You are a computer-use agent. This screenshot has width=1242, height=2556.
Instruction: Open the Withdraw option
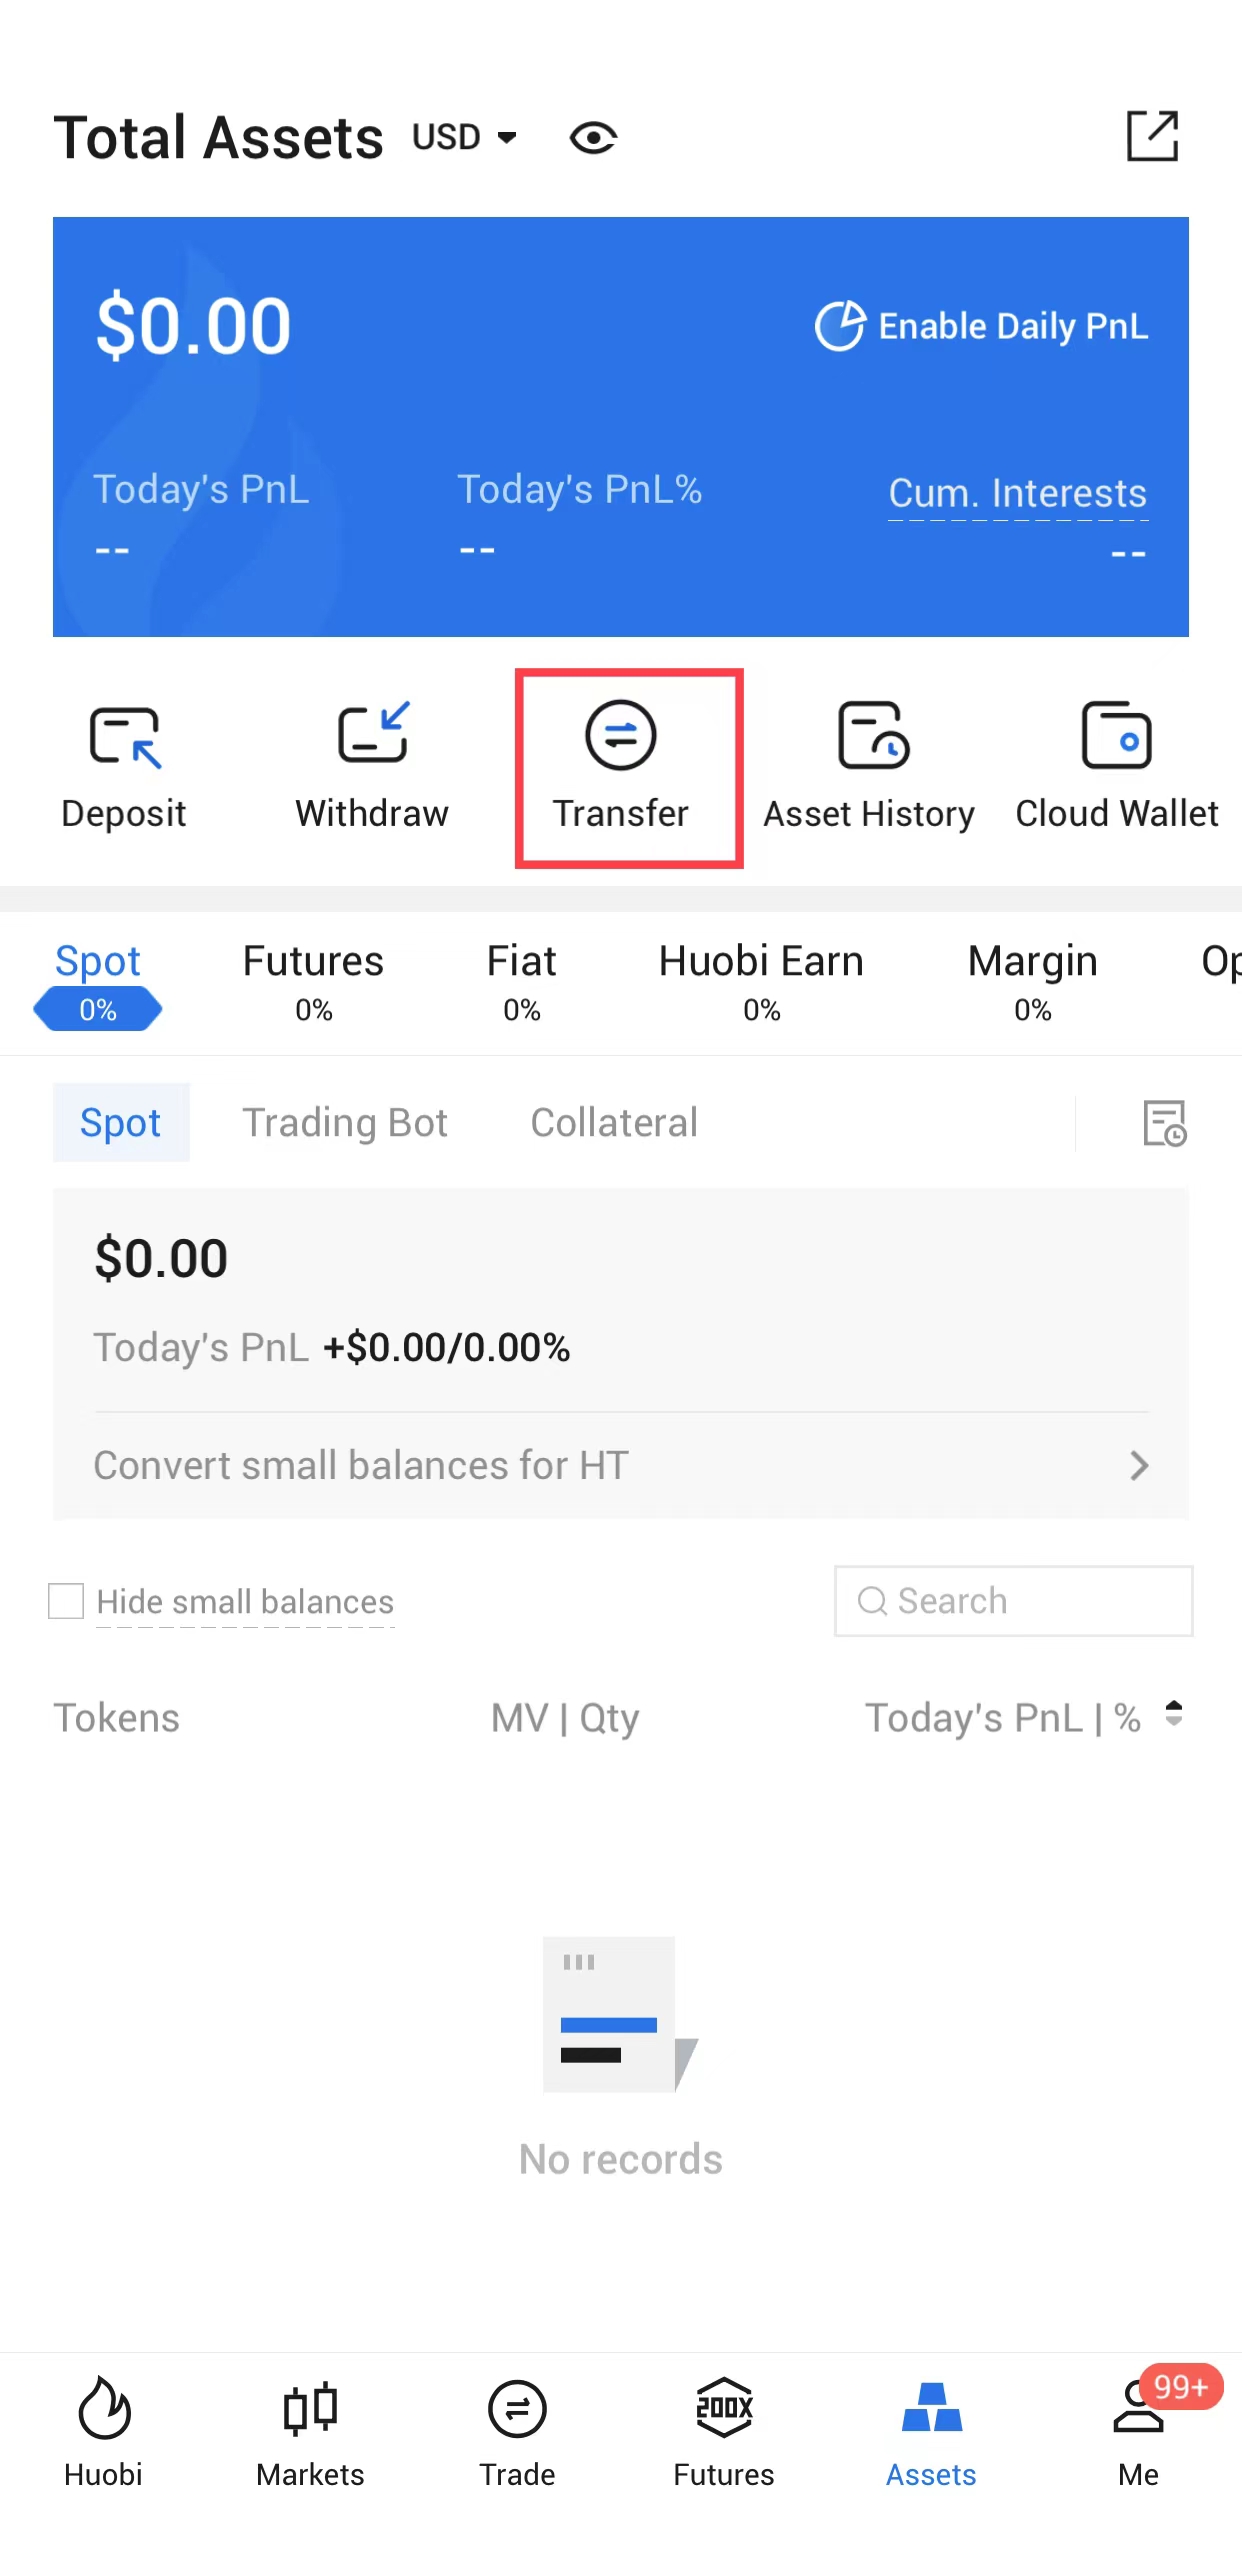(372, 735)
